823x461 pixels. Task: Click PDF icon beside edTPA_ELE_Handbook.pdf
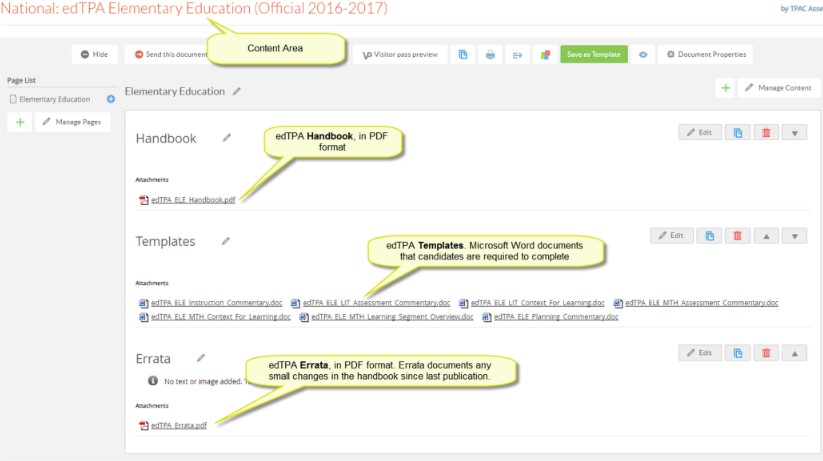point(144,200)
